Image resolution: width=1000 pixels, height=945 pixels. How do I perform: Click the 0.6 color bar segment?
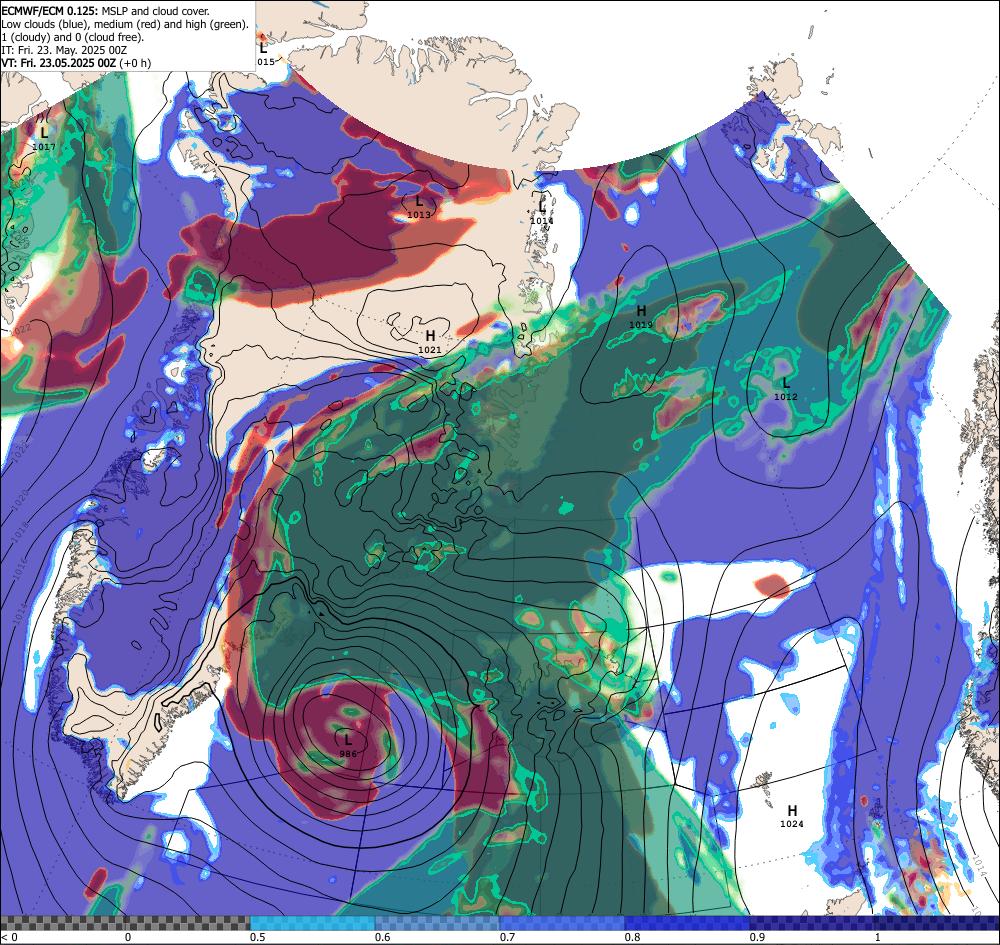(x=438, y=923)
